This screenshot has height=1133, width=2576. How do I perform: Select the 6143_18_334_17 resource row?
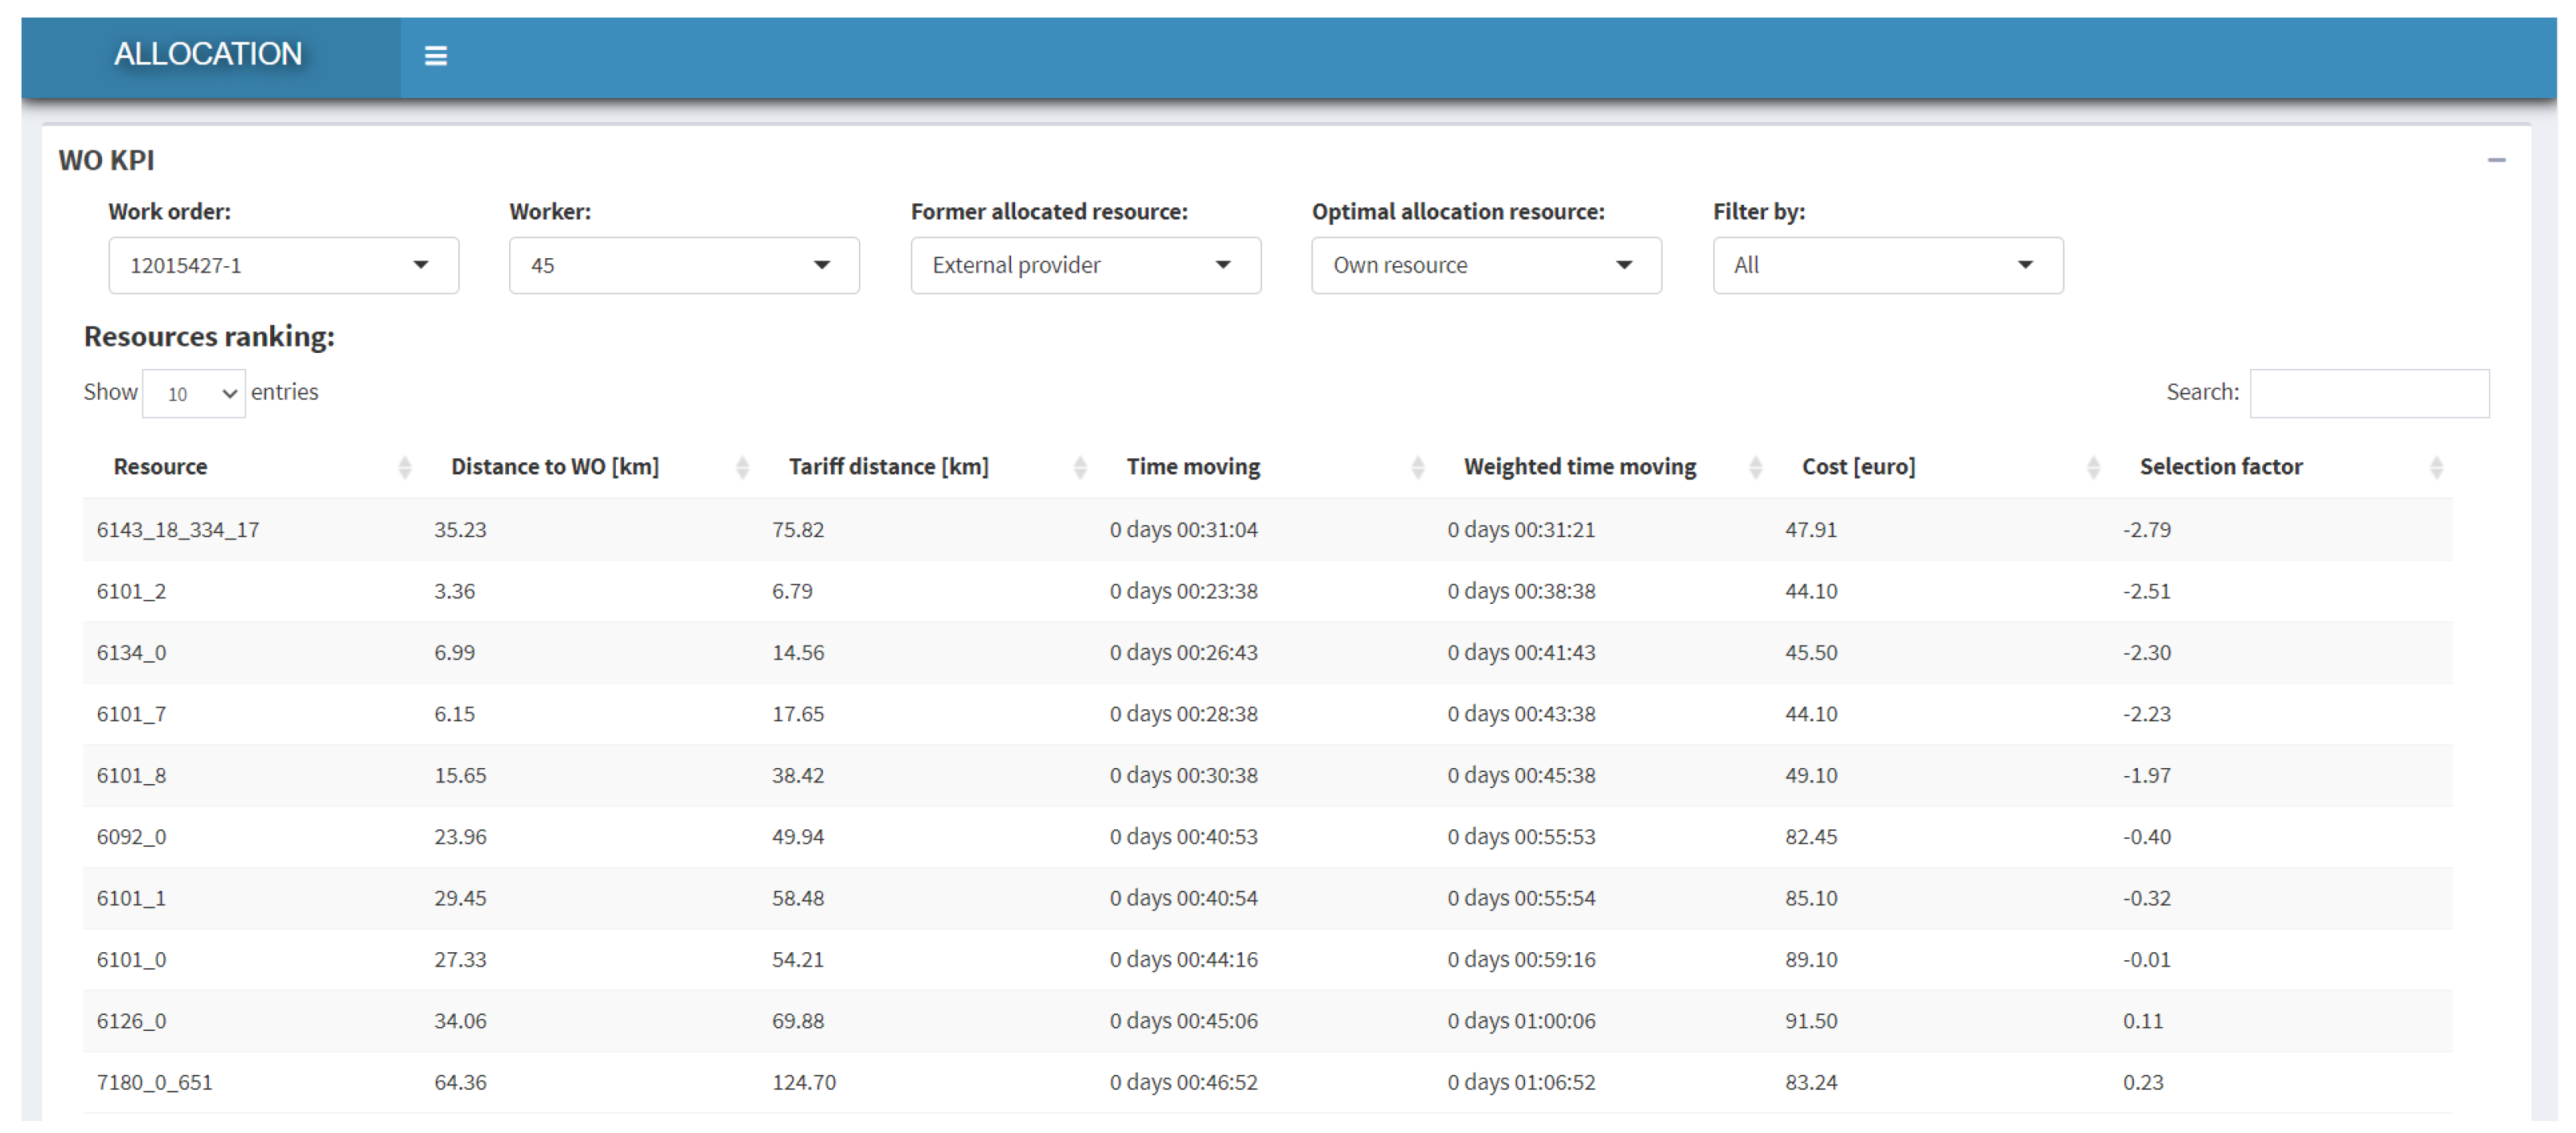(177, 530)
